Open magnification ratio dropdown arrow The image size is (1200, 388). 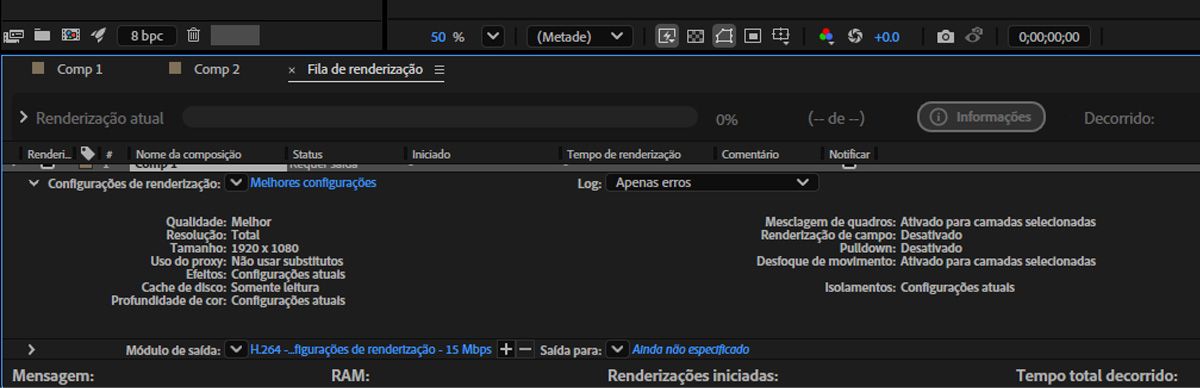click(492, 36)
